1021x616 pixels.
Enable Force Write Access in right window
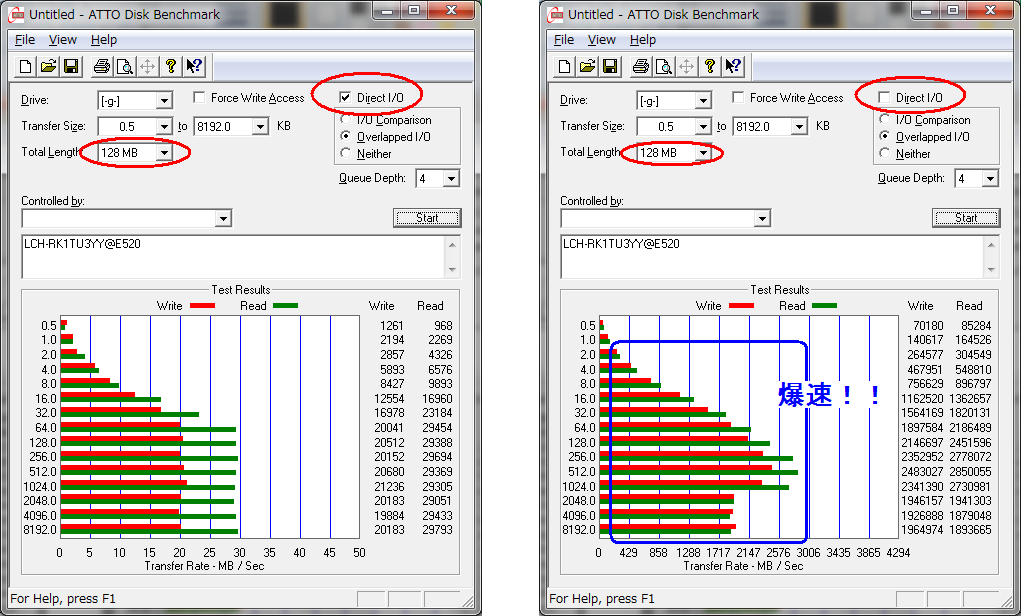point(738,98)
